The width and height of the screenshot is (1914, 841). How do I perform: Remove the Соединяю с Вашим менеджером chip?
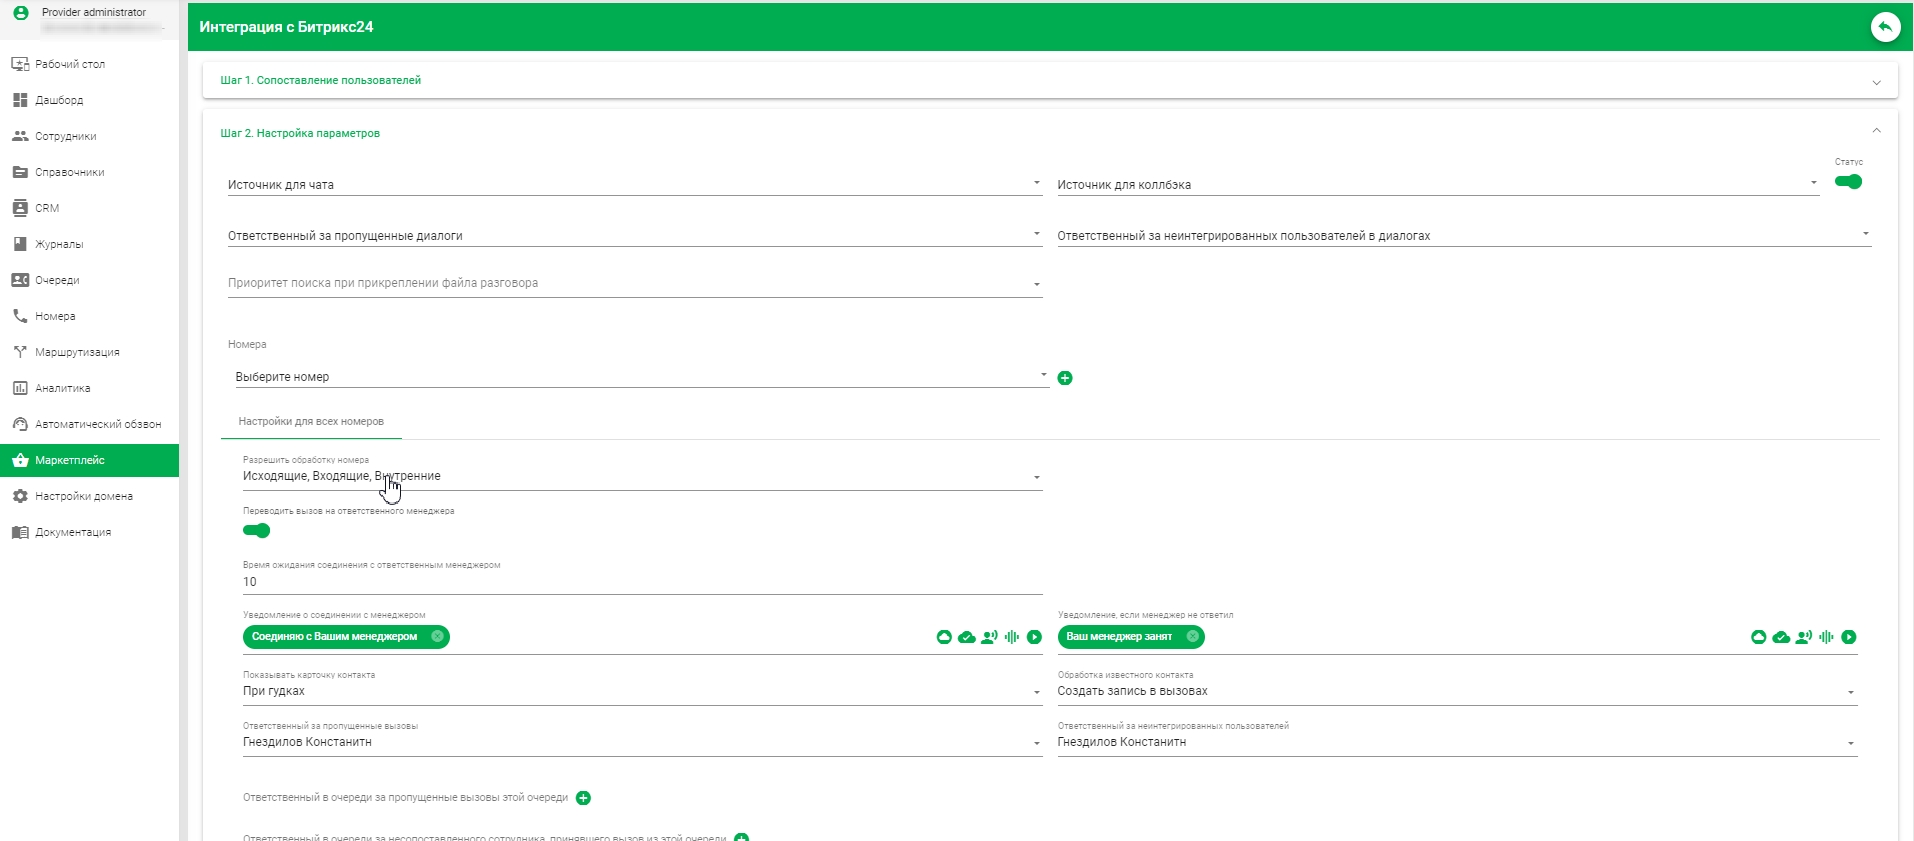point(437,637)
